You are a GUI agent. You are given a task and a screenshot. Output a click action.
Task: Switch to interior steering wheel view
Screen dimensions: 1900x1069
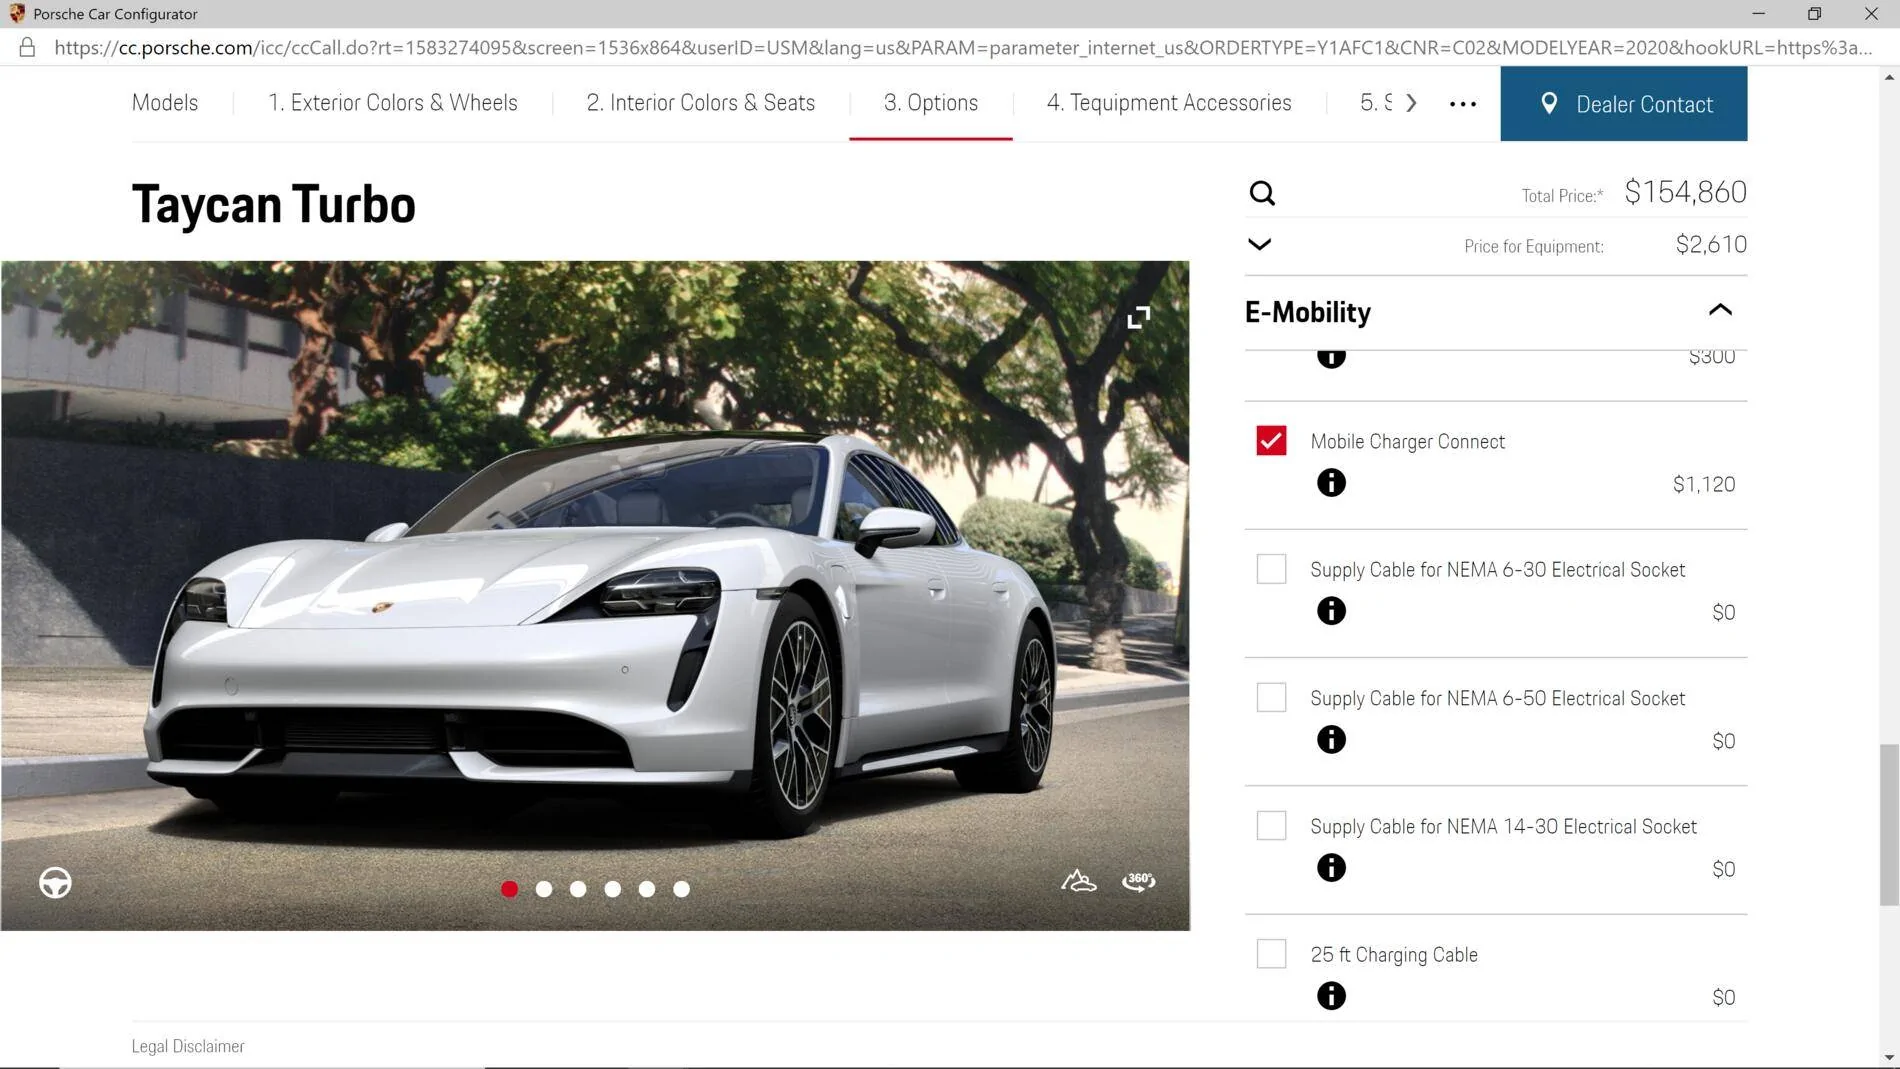(55, 883)
